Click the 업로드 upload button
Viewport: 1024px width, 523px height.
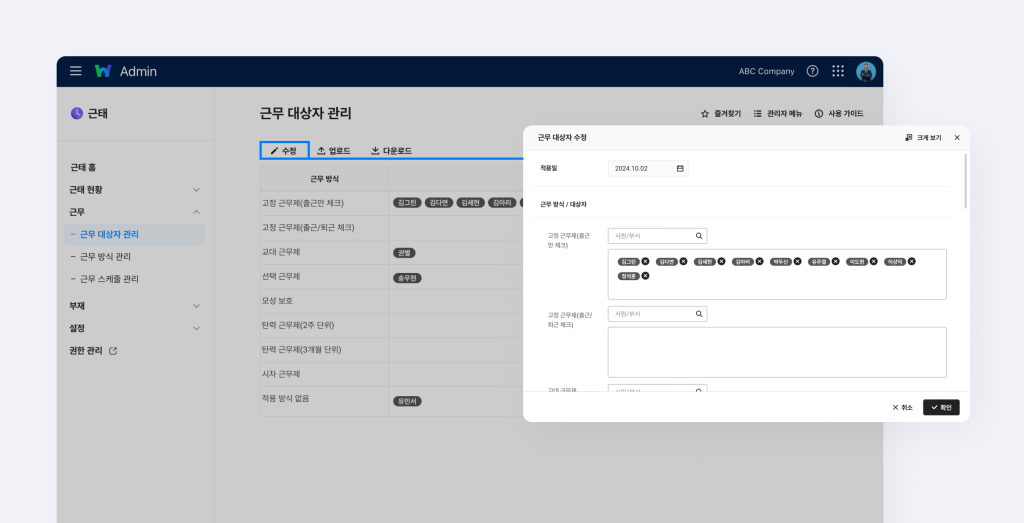coord(334,151)
